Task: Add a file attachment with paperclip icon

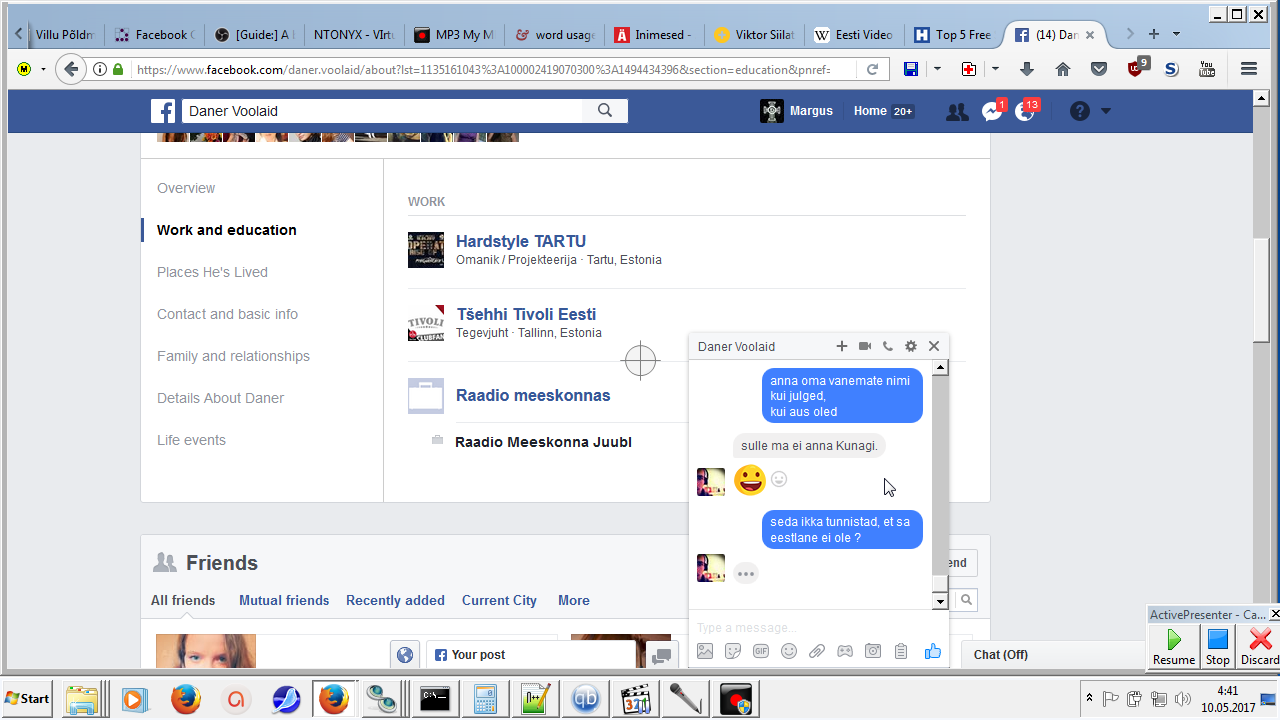Action: (x=817, y=651)
